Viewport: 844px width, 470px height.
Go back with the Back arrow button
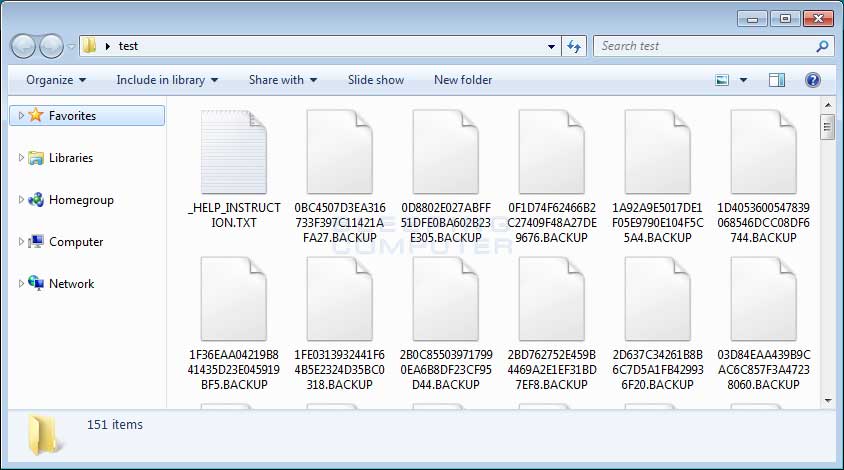tap(24, 46)
